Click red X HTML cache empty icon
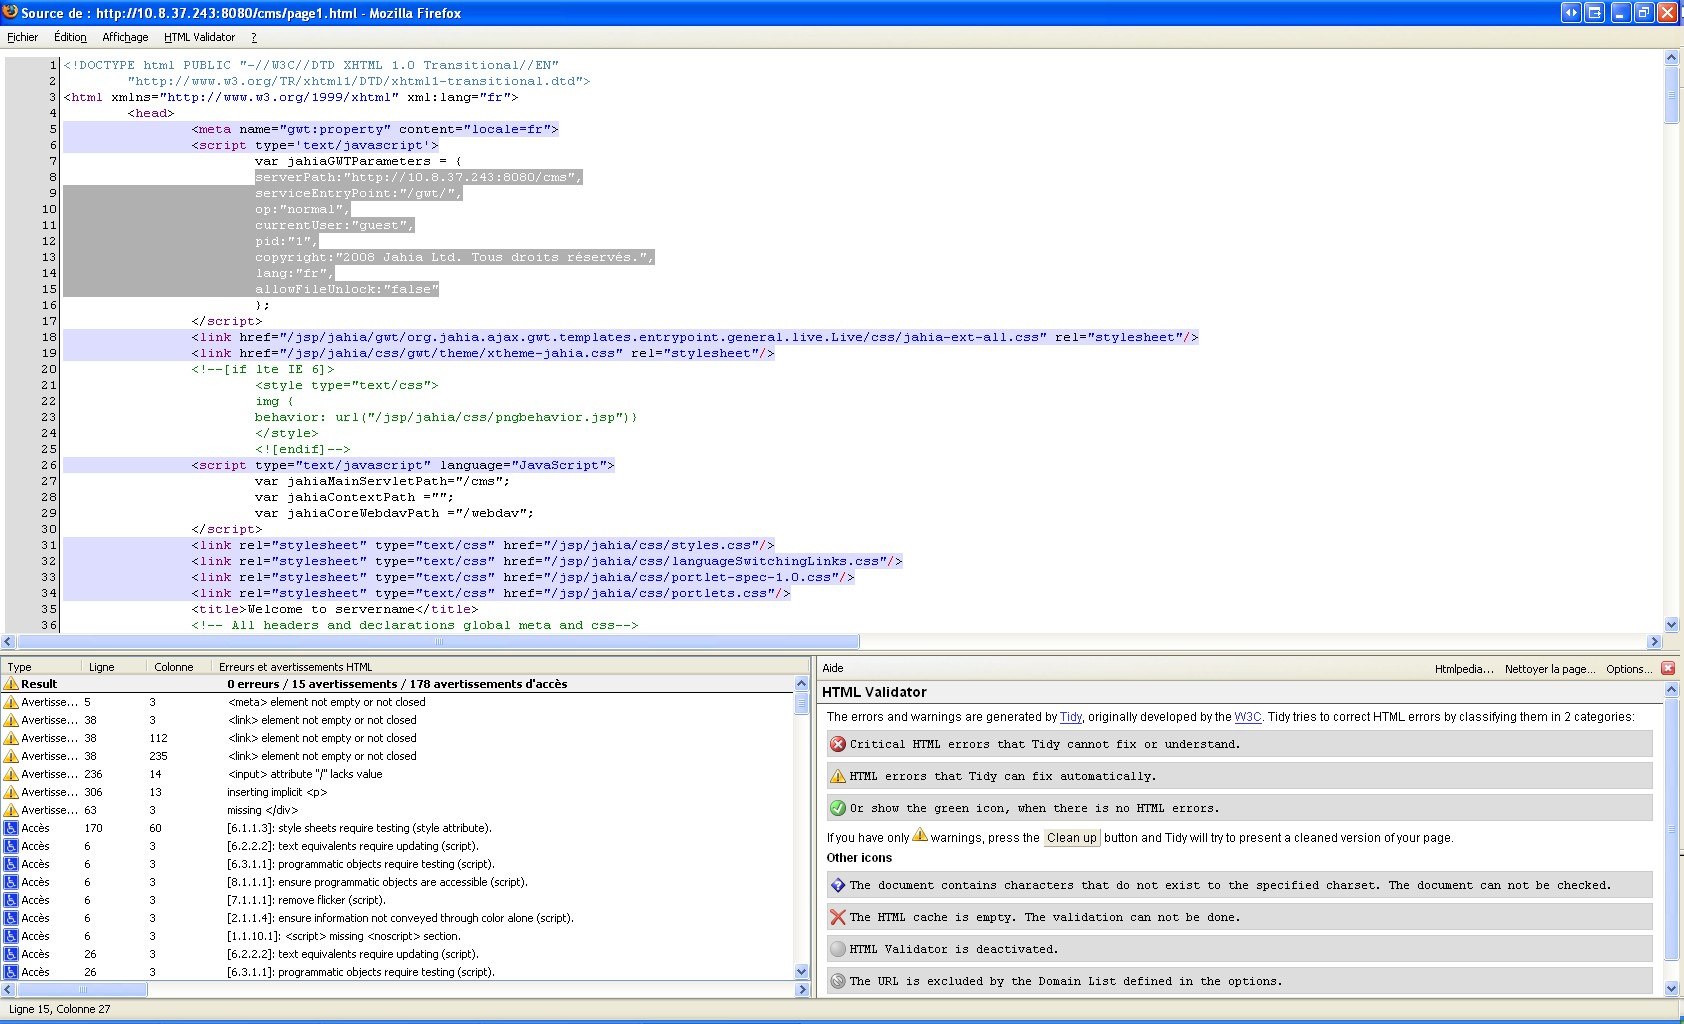The width and height of the screenshot is (1684, 1024). pos(838,917)
